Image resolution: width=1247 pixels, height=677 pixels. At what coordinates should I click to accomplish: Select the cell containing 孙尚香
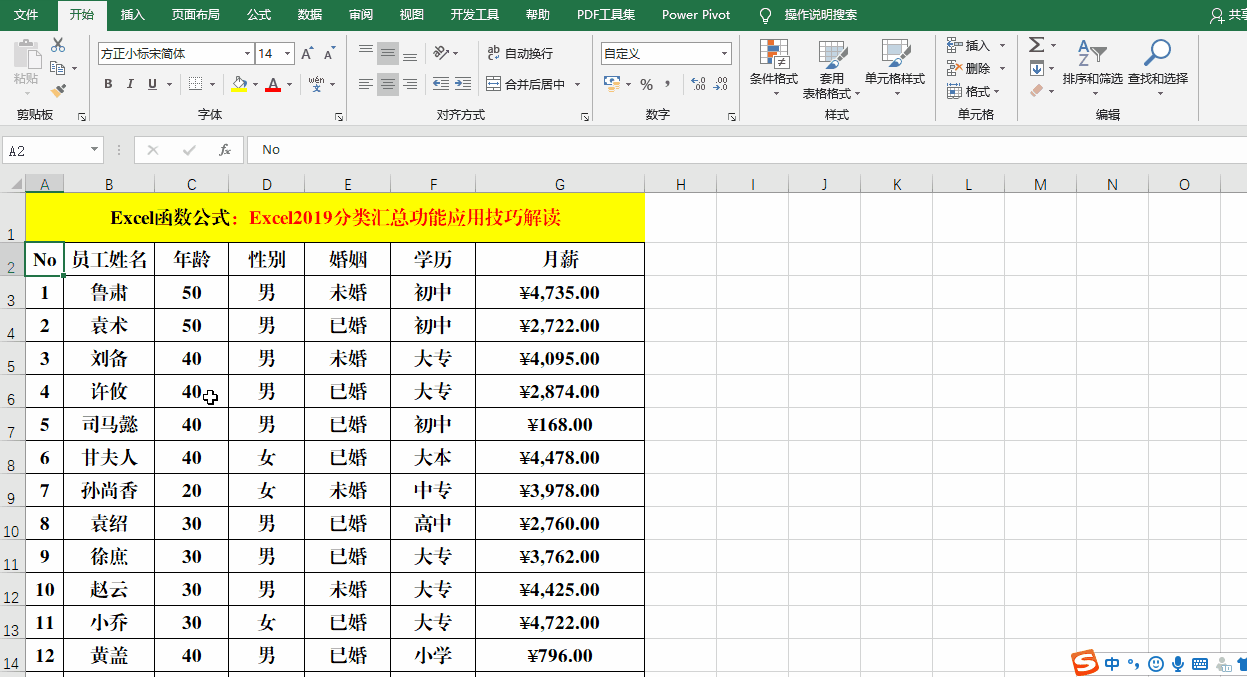109,491
